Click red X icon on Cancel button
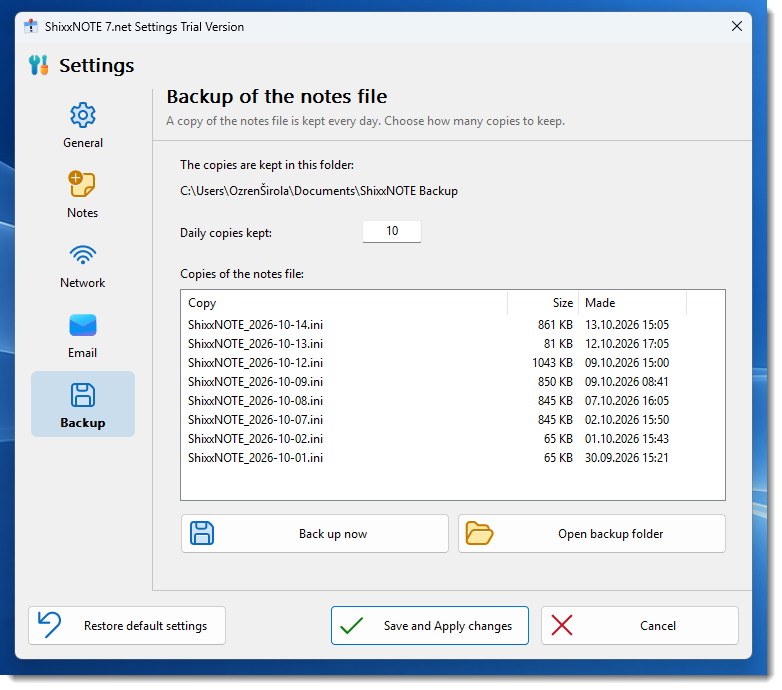The height and width of the screenshot is (690, 782). [x=562, y=625]
